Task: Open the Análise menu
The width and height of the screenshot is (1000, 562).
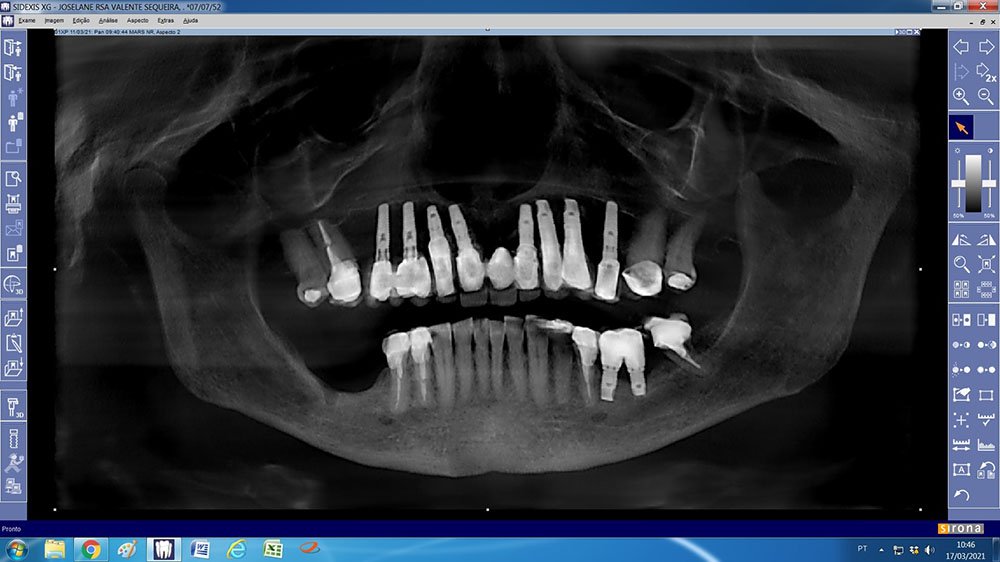Action: tap(110, 20)
